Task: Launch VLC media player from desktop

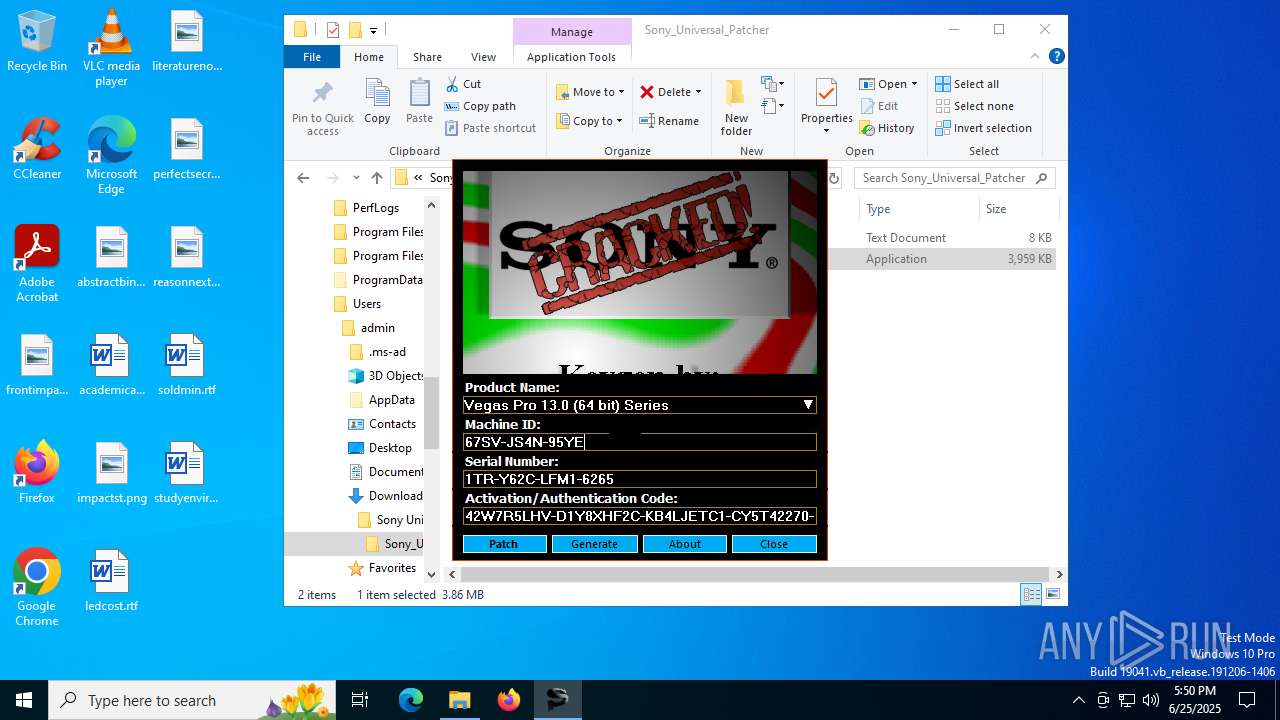Action: click(111, 47)
